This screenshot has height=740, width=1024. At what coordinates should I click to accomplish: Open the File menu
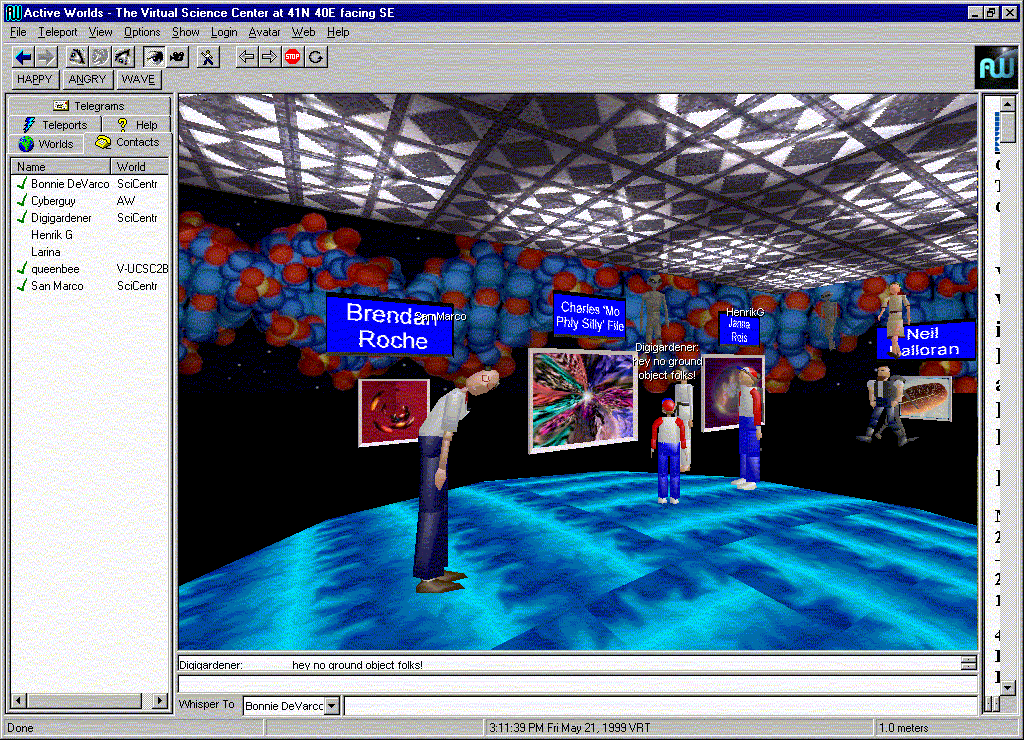tap(18, 32)
